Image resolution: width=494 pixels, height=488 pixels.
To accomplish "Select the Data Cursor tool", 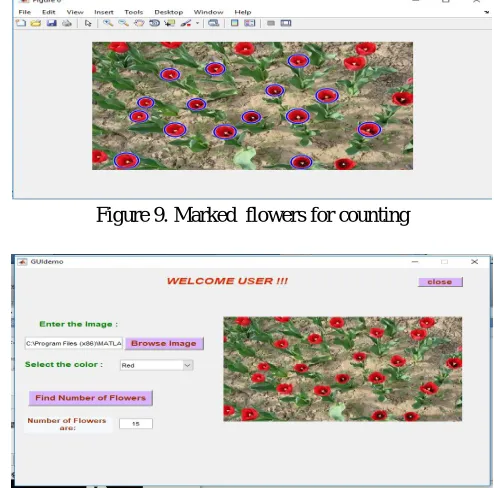I will point(170,23).
